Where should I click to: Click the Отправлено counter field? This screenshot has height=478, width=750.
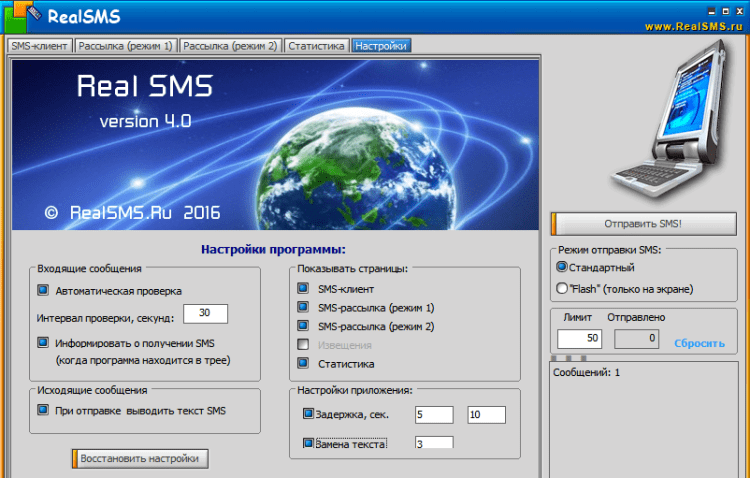(637, 339)
